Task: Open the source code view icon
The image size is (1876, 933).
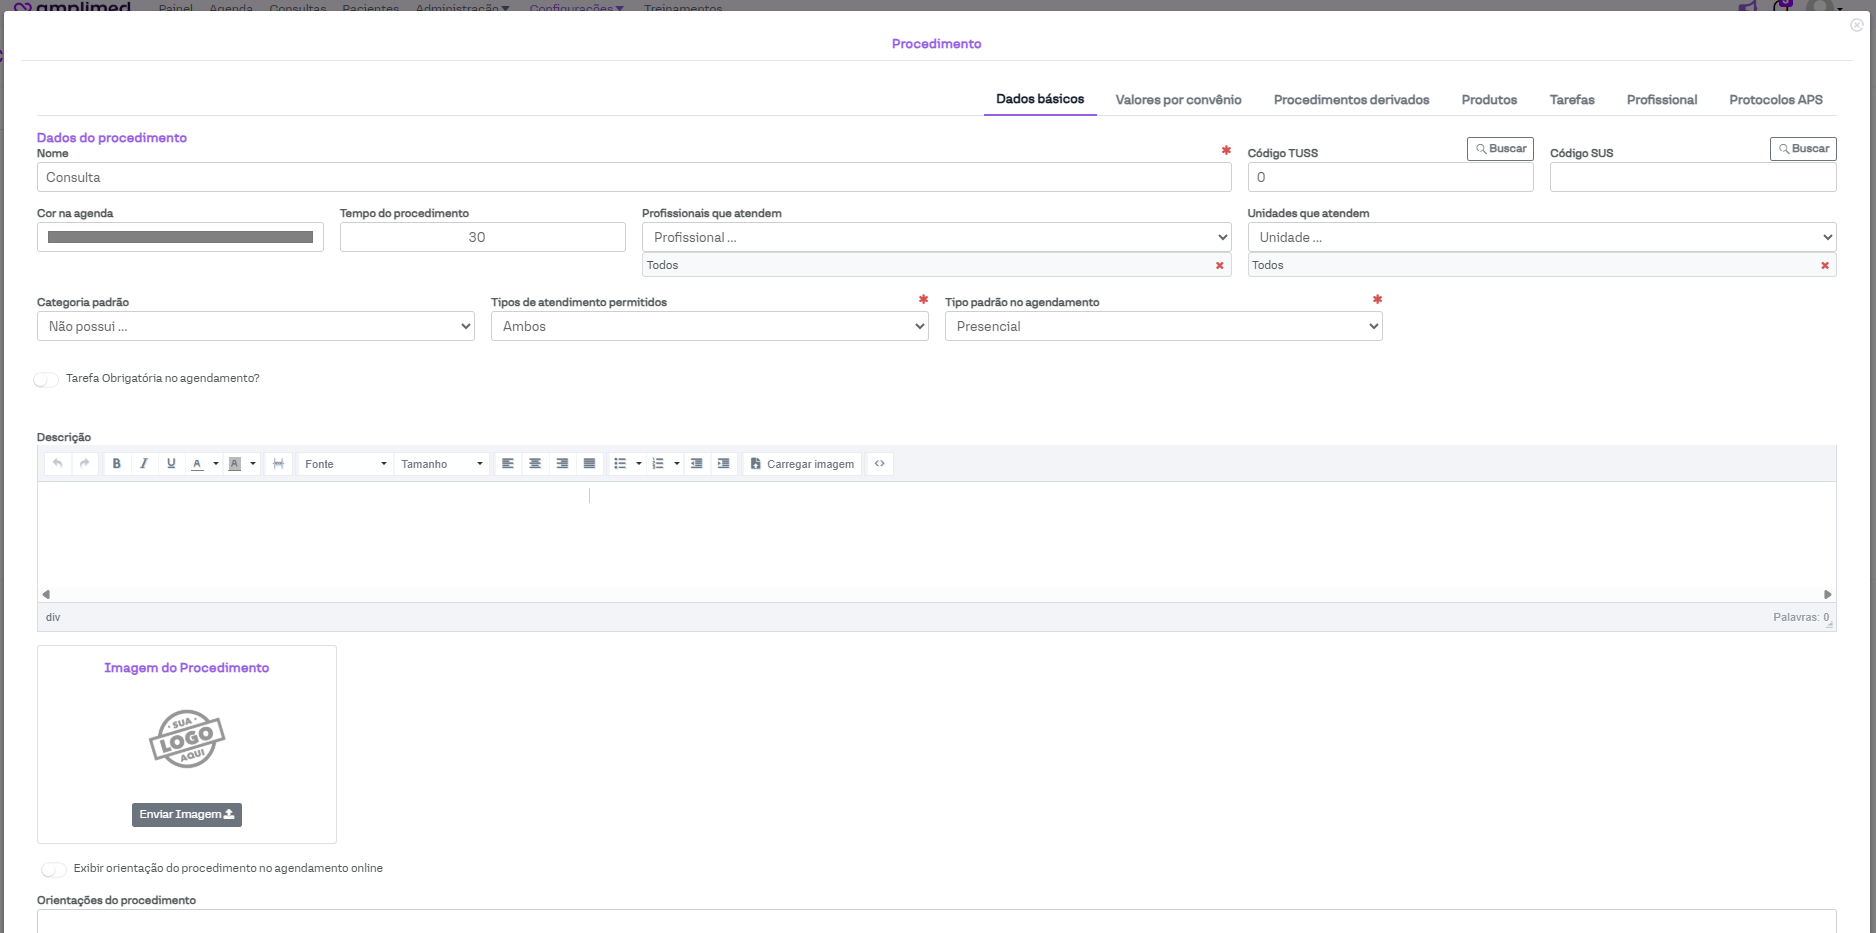Action: pos(879,464)
